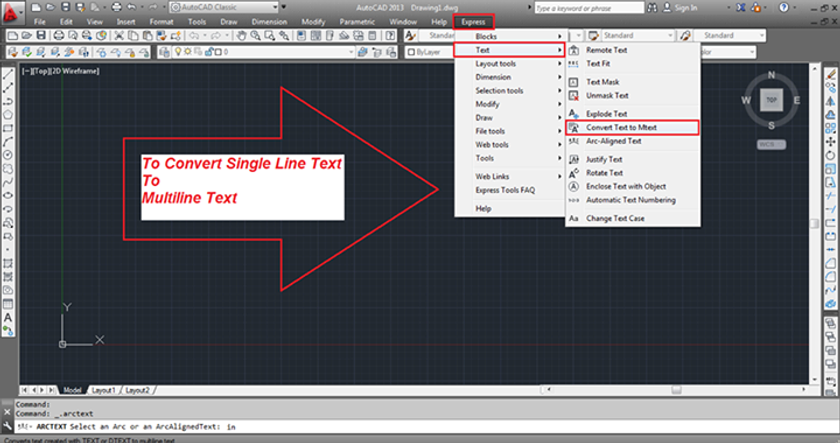
Task: Click the Help question mark toolbar icon
Action: coord(391,36)
